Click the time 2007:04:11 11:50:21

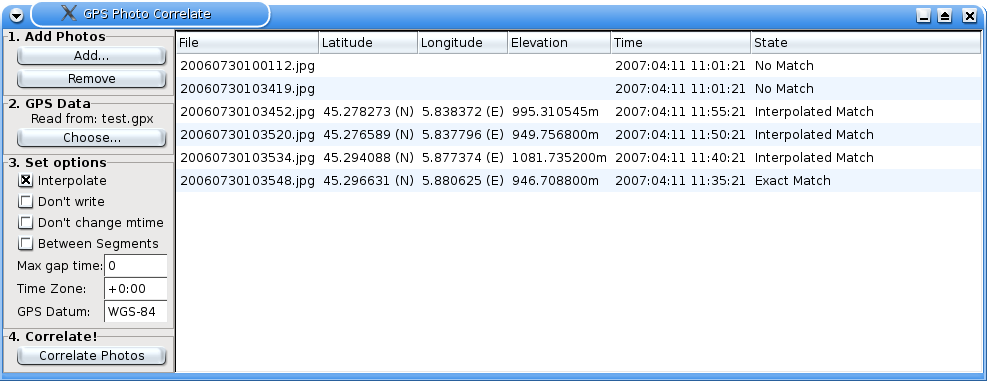pos(680,135)
